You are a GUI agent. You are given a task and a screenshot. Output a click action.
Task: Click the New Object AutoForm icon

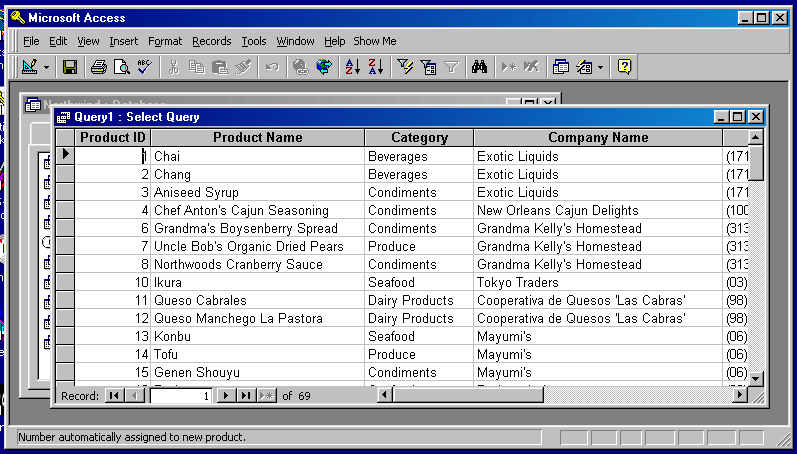tap(584, 67)
